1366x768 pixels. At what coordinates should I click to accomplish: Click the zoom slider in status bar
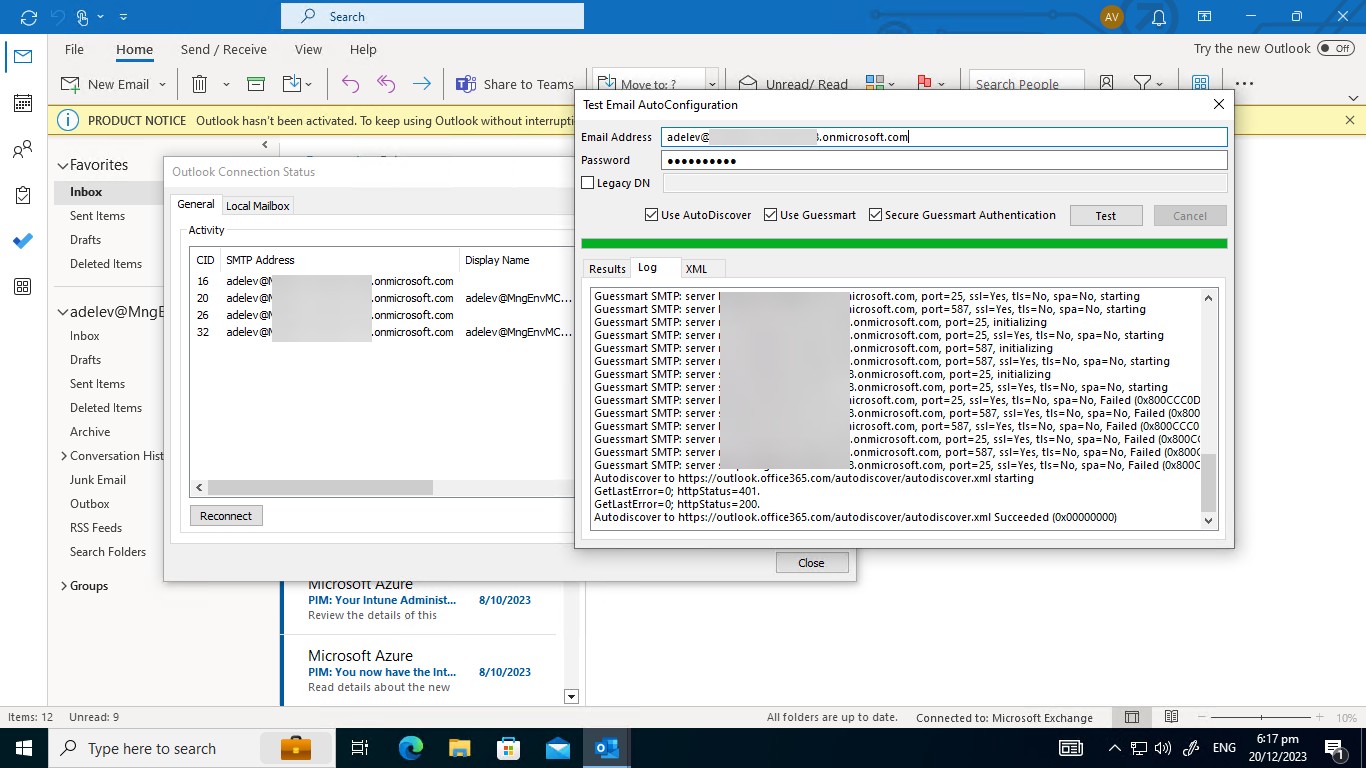1262,718
